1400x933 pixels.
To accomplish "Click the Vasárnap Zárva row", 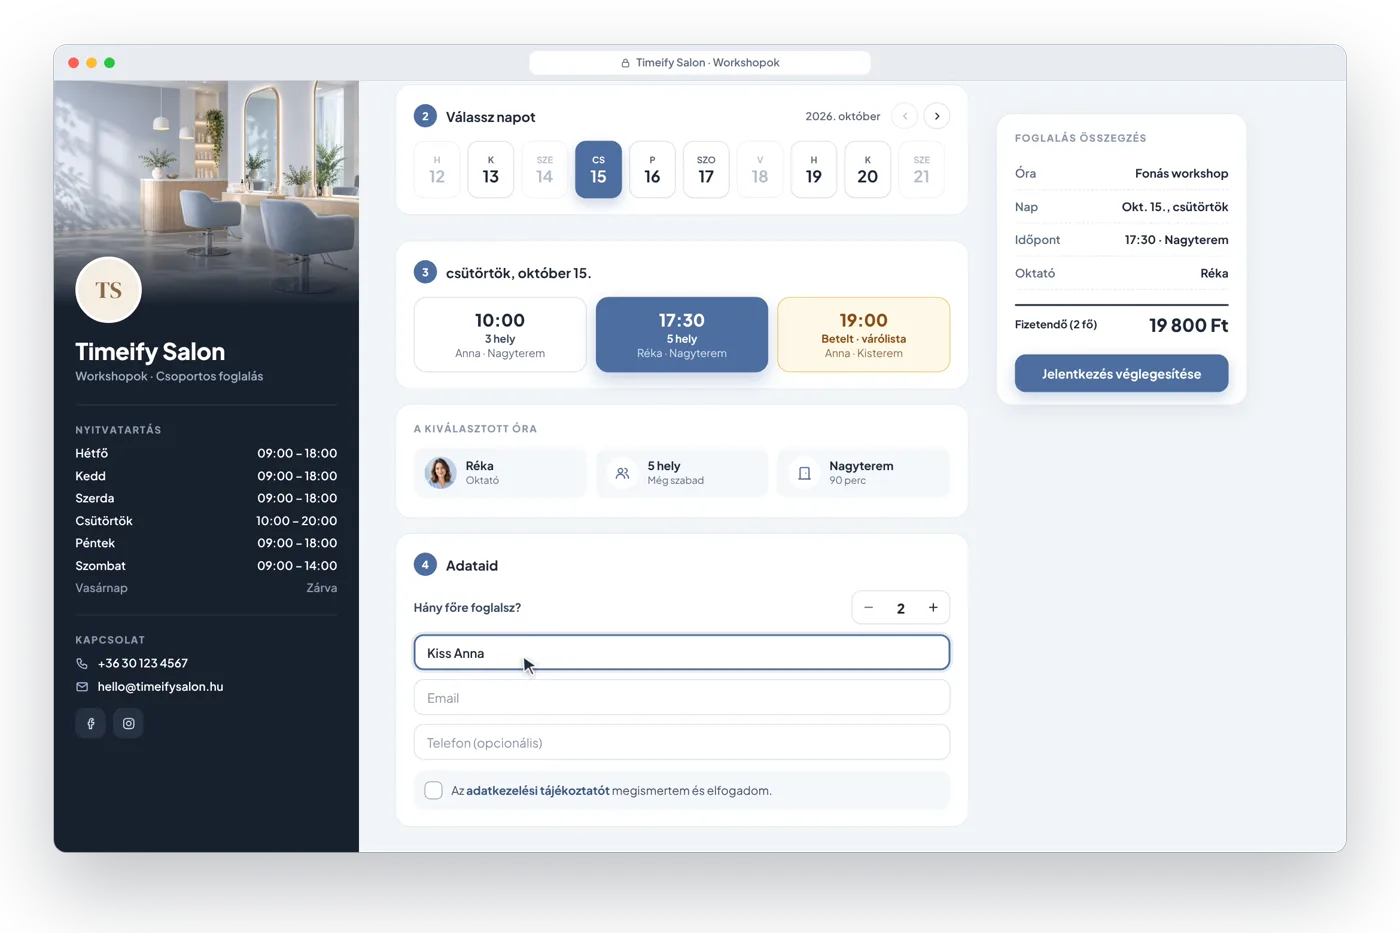I will point(206,588).
